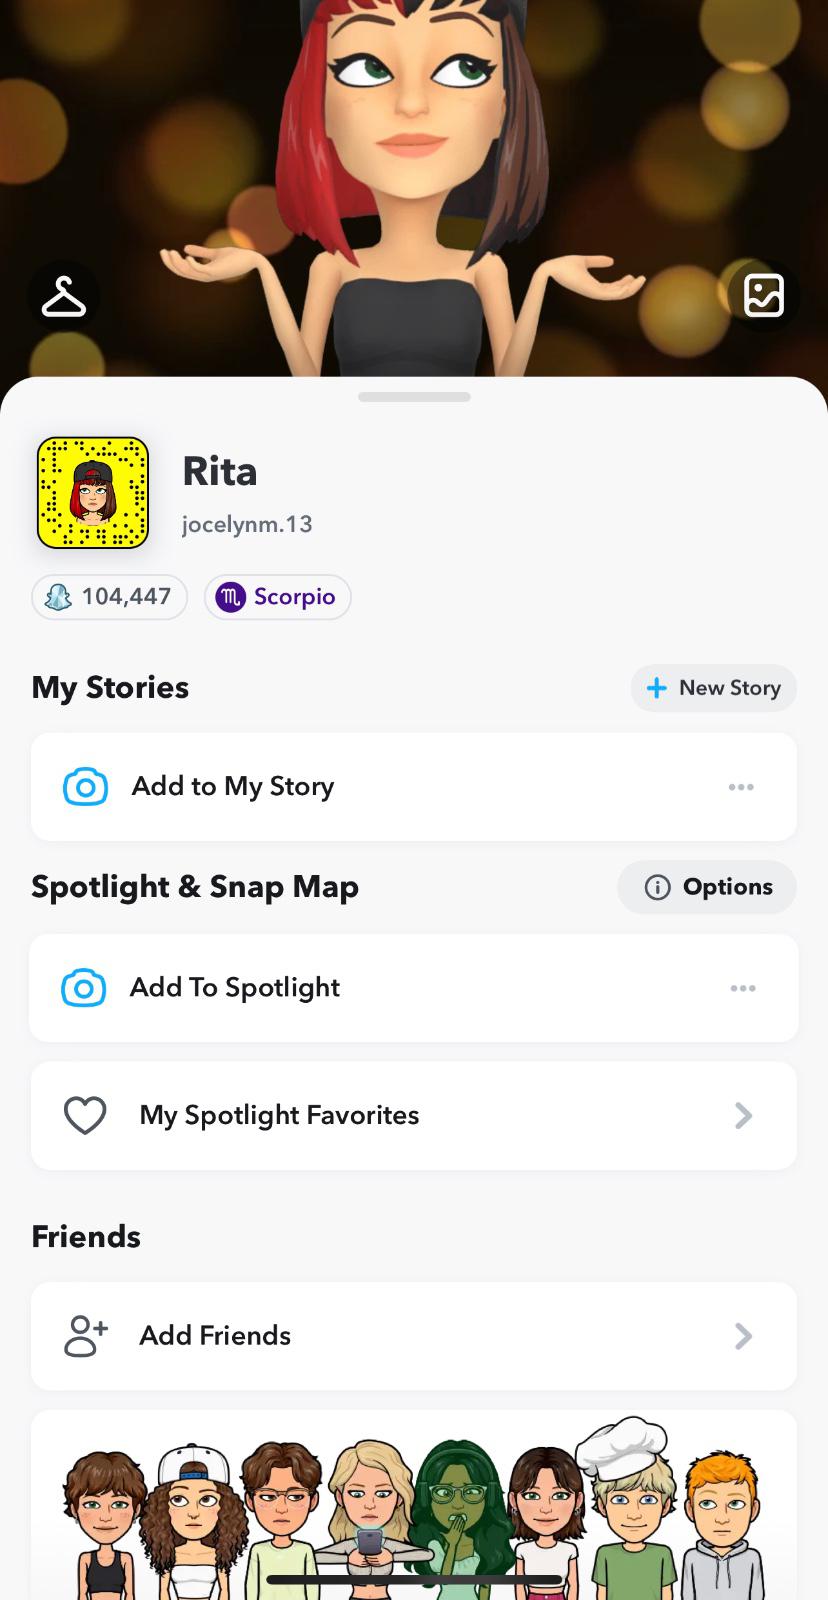Image resolution: width=828 pixels, height=1600 pixels.
Task: Open the three-dot menu for Add To Spotlight
Action: click(743, 988)
